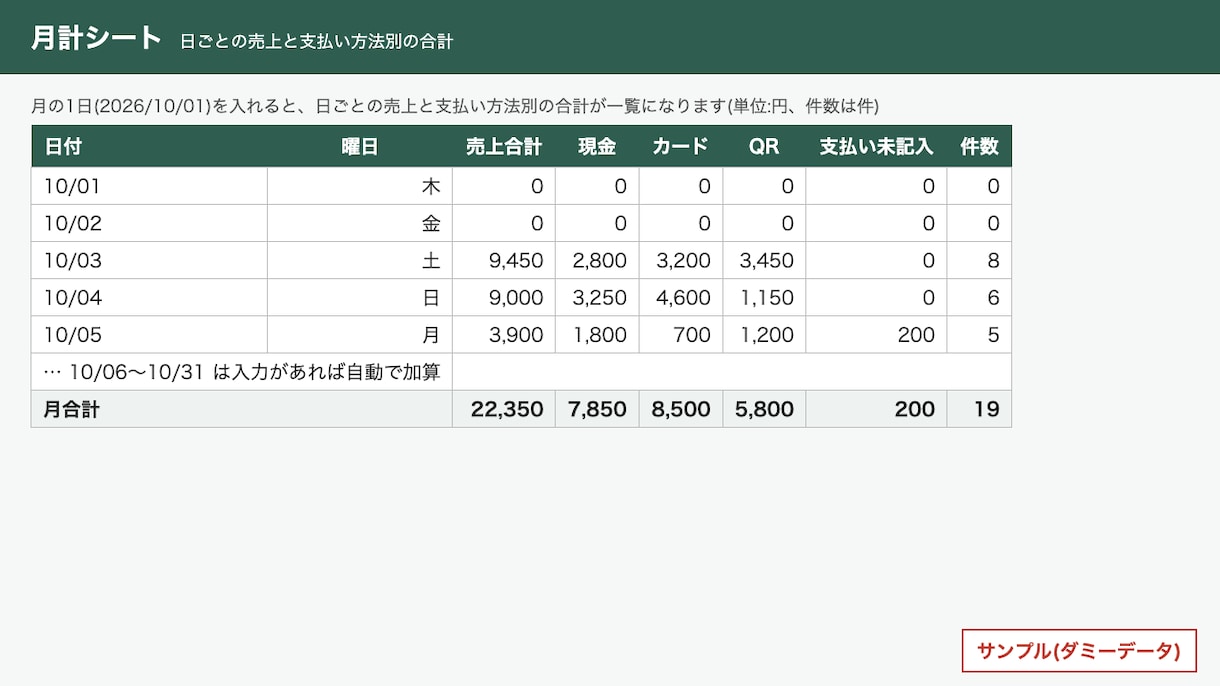Viewport: 1220px width, 686px height.
Task: Select card value 700
Action: (x=681, y=335)
